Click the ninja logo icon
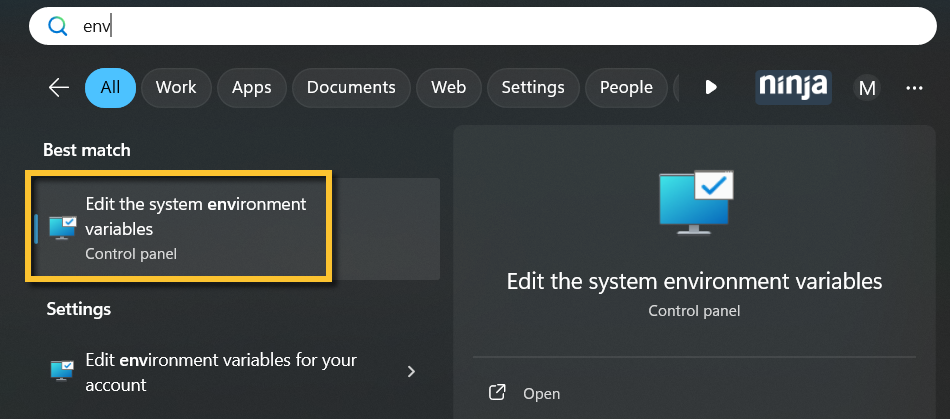This screenshot has height=419, width=950. (793, 87)
